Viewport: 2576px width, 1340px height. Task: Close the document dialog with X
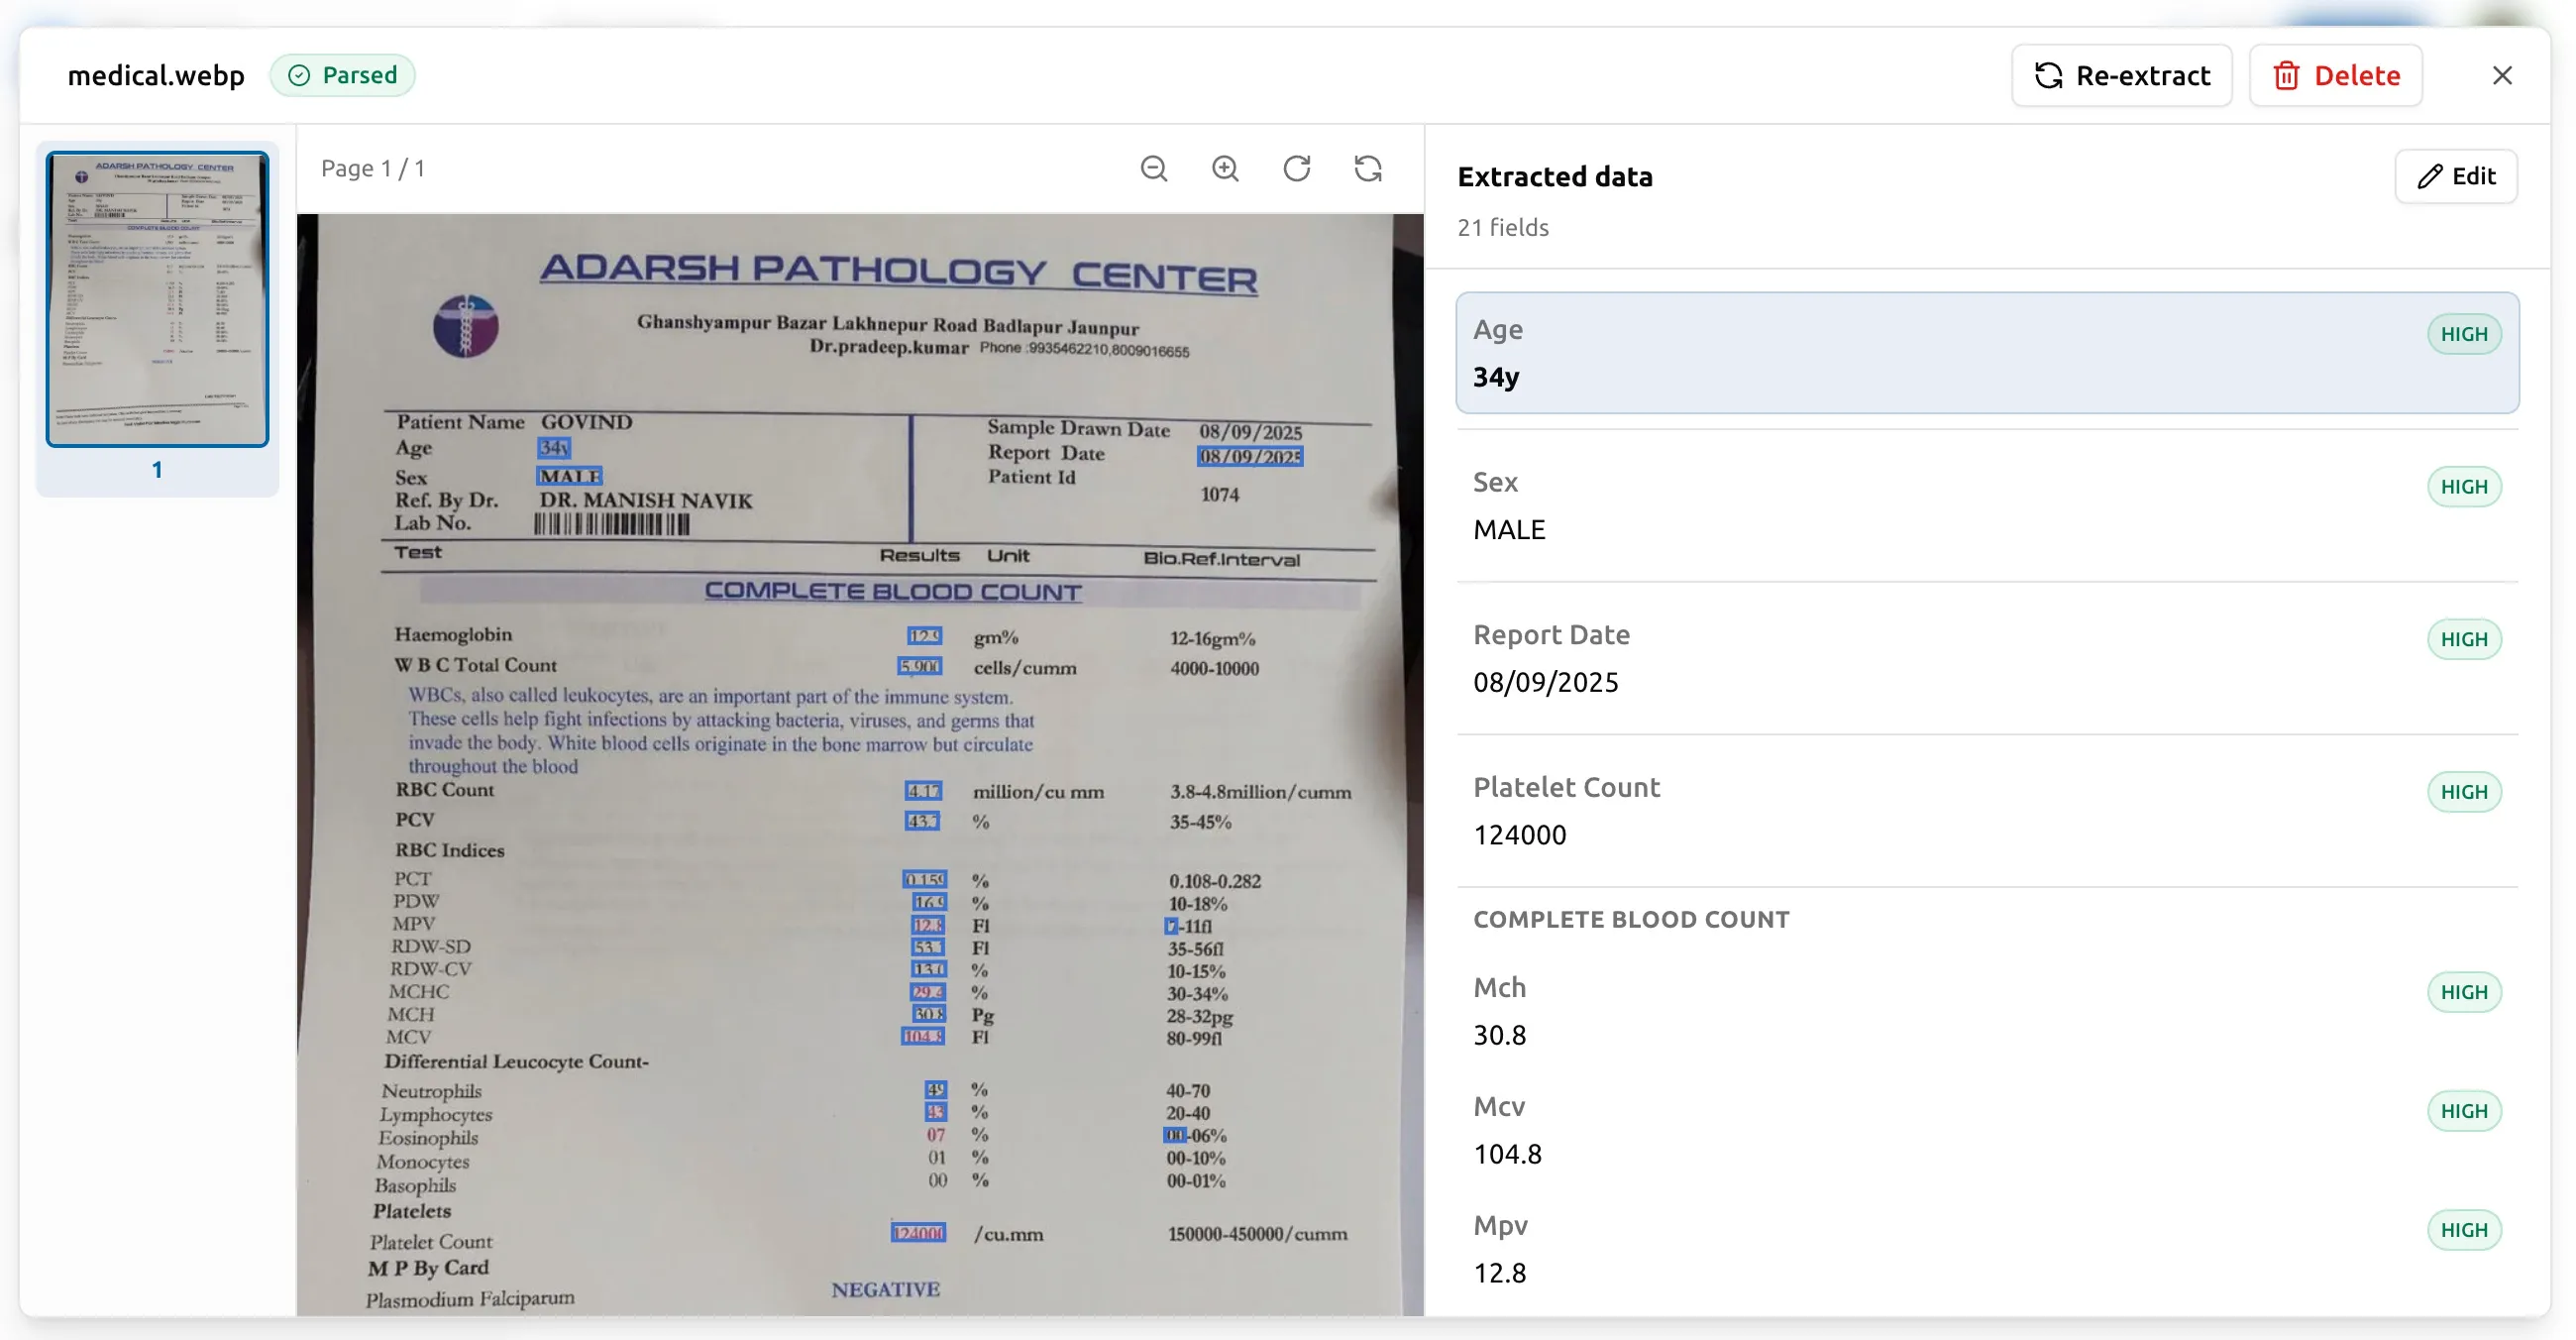[x=2502, y=75]
